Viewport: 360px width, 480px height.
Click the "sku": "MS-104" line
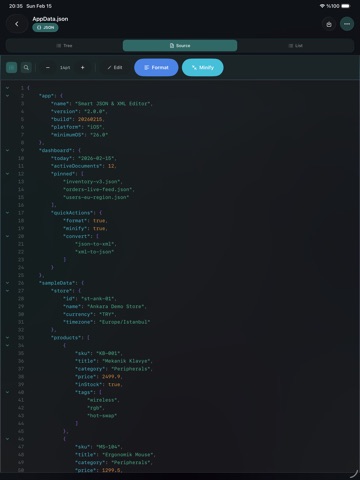[99, 447]
